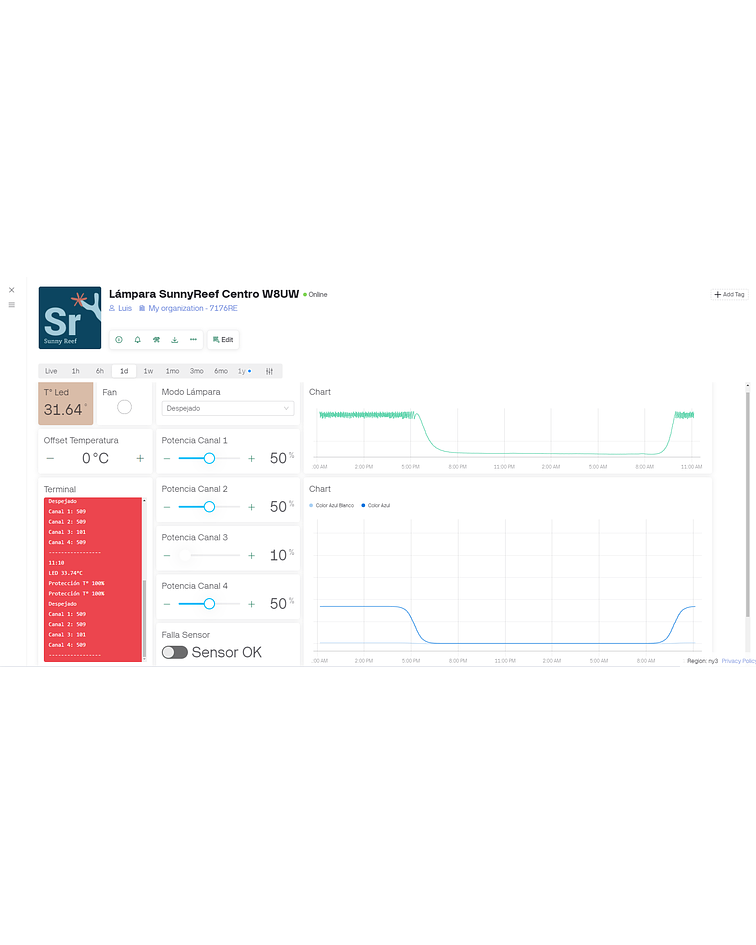Click the device info icon
This screenshot has height=945, width=756.
(x=119, y=340)
